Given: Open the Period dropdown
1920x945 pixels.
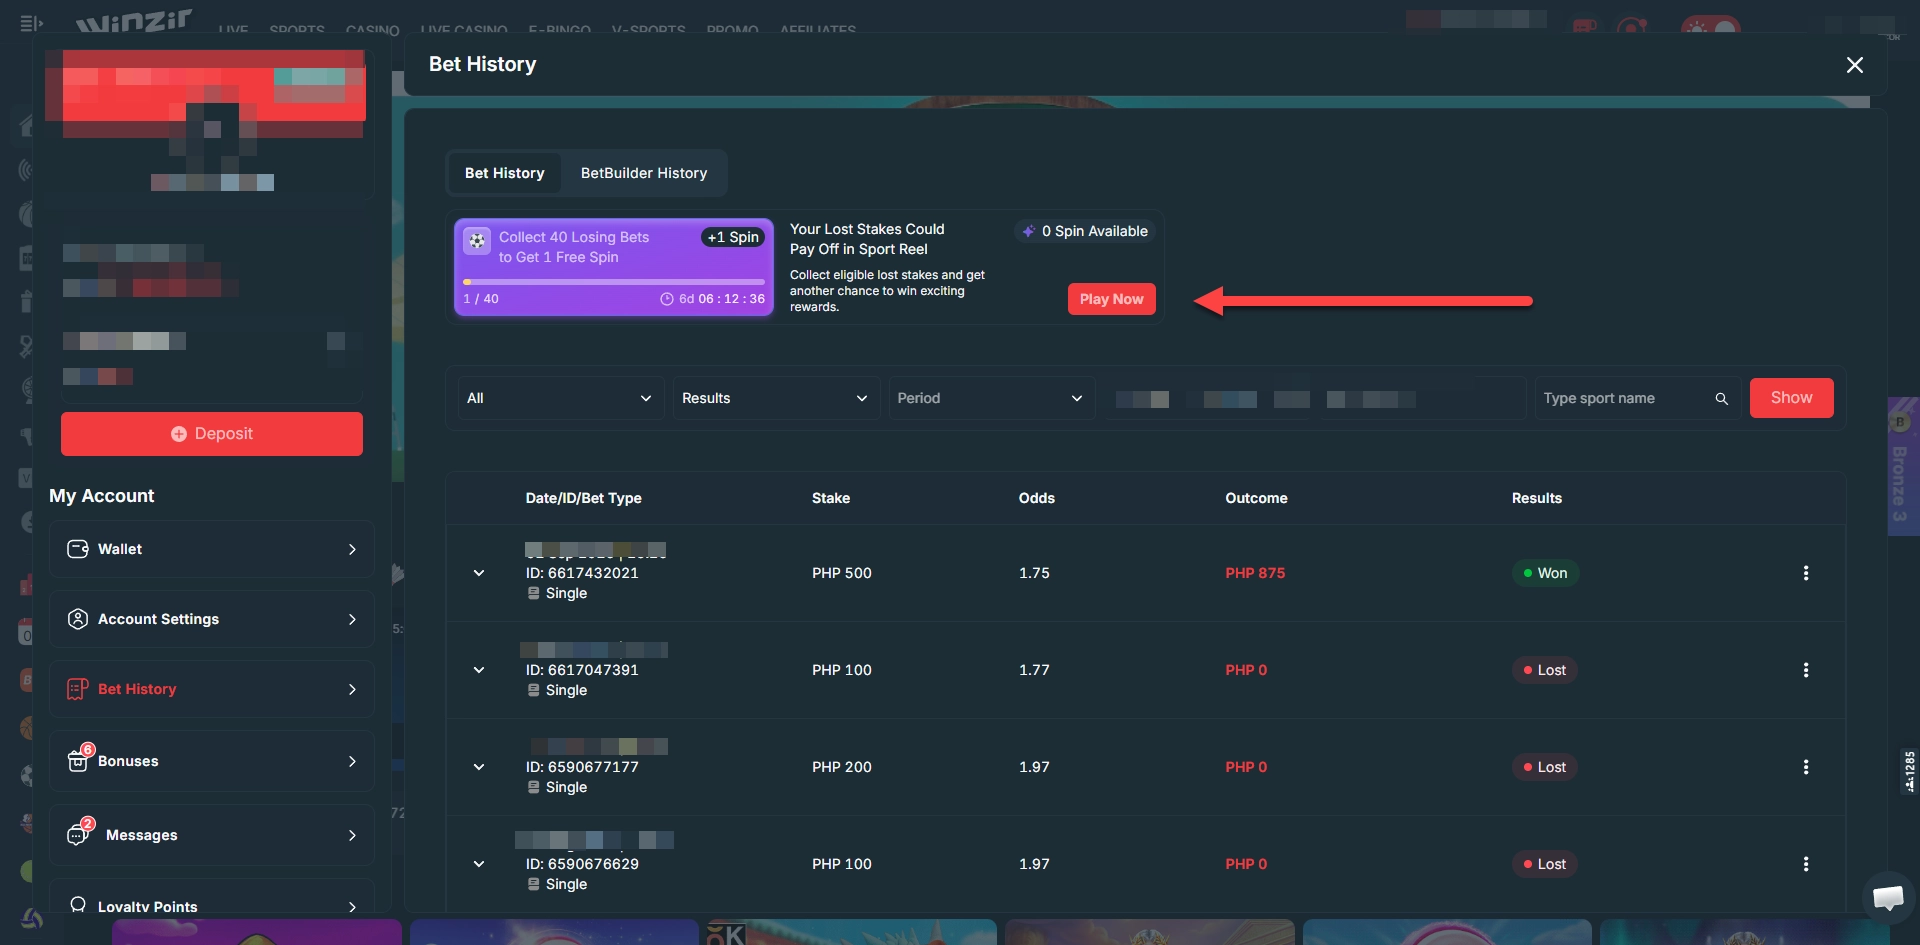Looking at the screenshot, I should [991, 398].
